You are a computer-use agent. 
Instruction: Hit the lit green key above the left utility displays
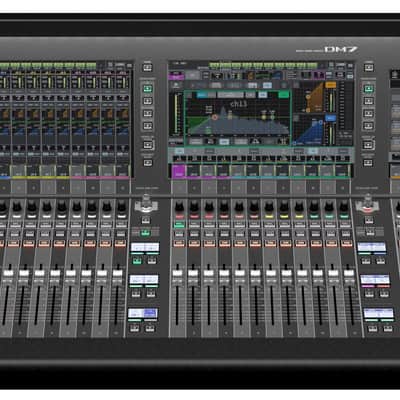point(145,233)
